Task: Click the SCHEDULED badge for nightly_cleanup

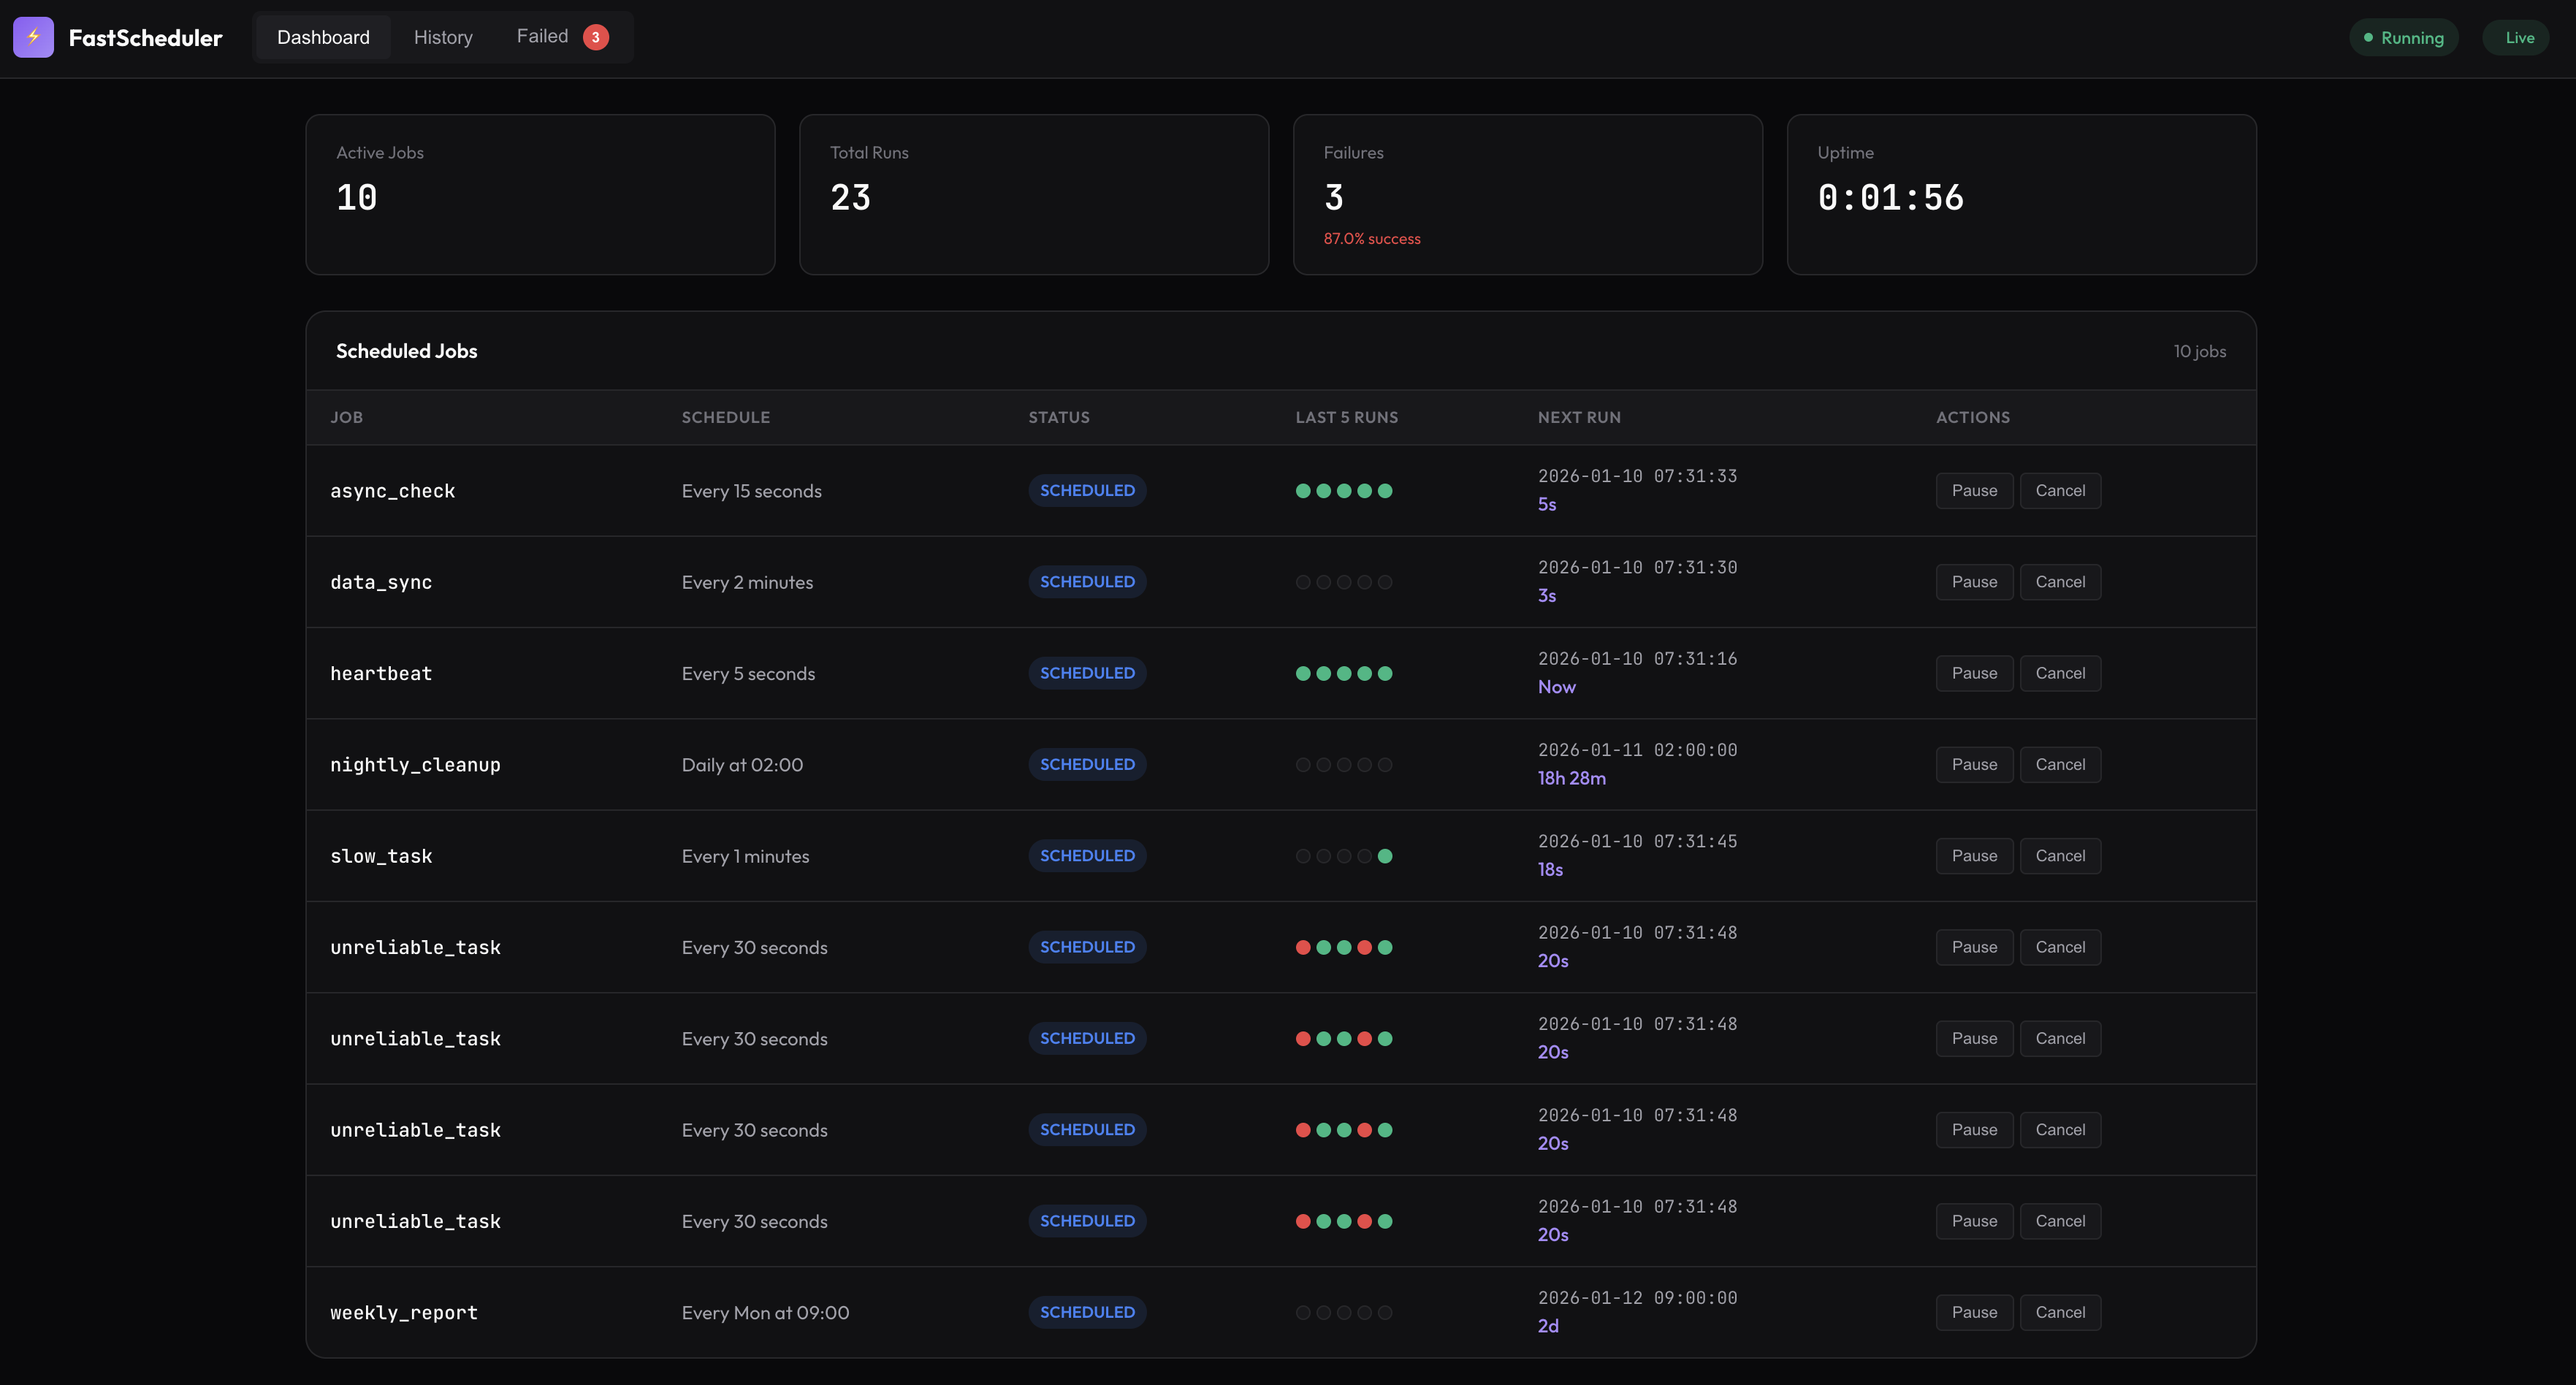Action: click(x=1086, y=764)
